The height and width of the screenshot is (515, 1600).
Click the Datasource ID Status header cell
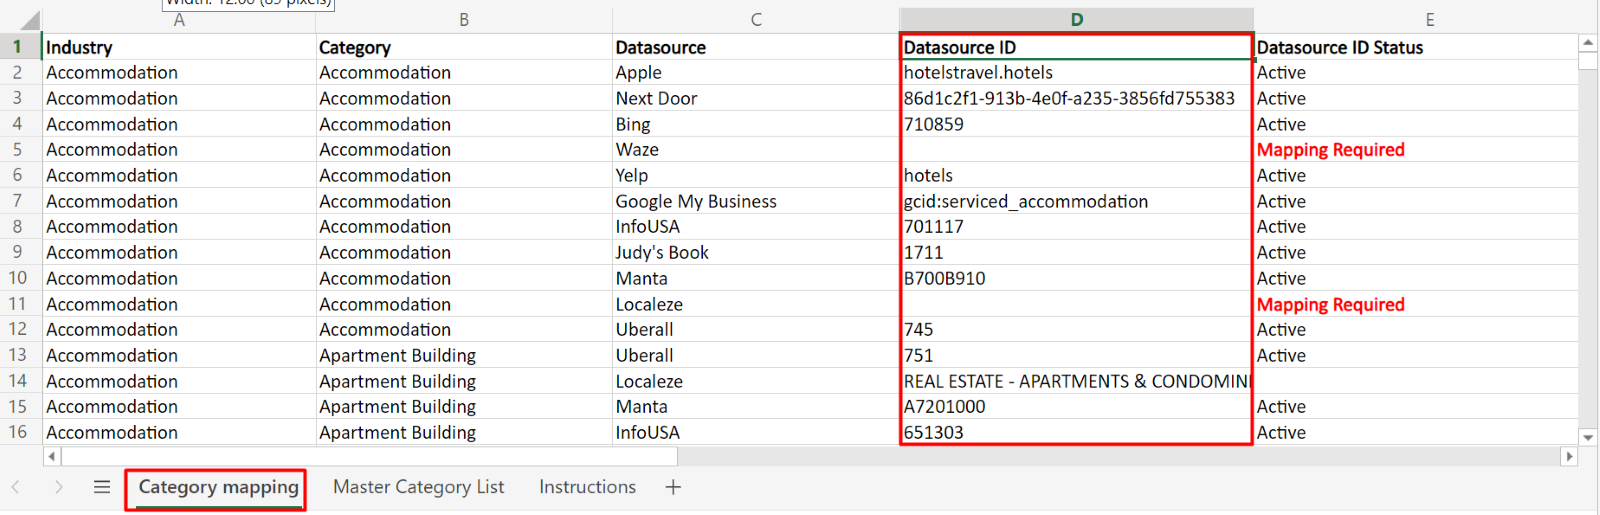[x=1416, y=47]
